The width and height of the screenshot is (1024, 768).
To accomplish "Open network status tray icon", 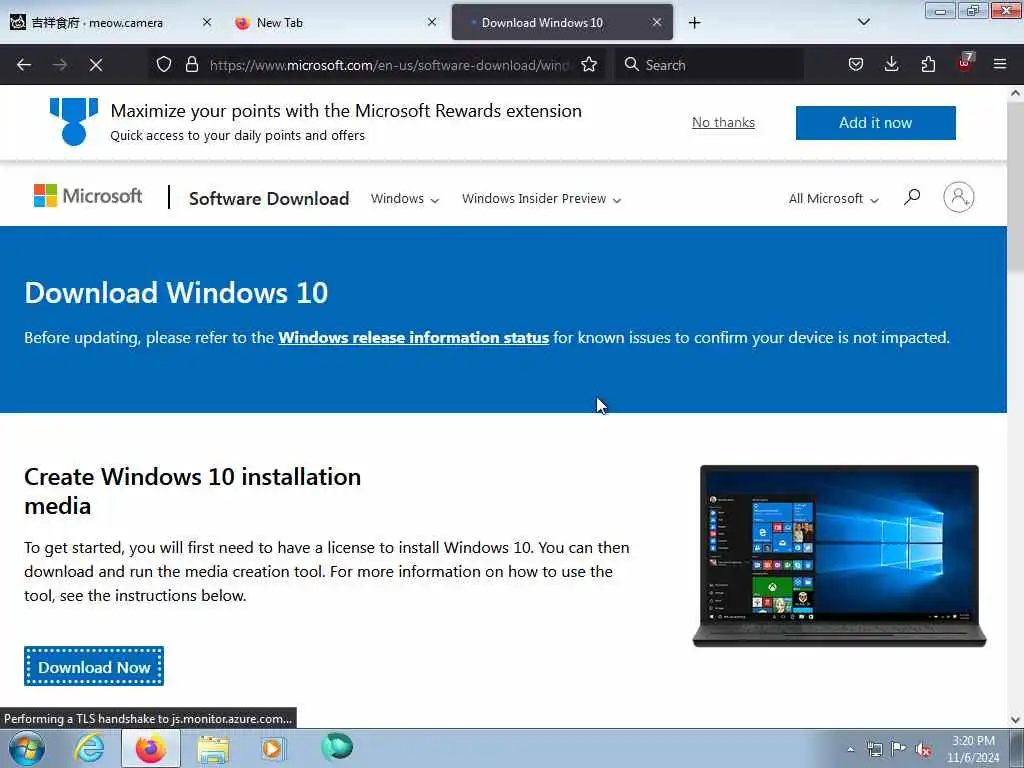I will pyautogui.click(x=874, y=750).
